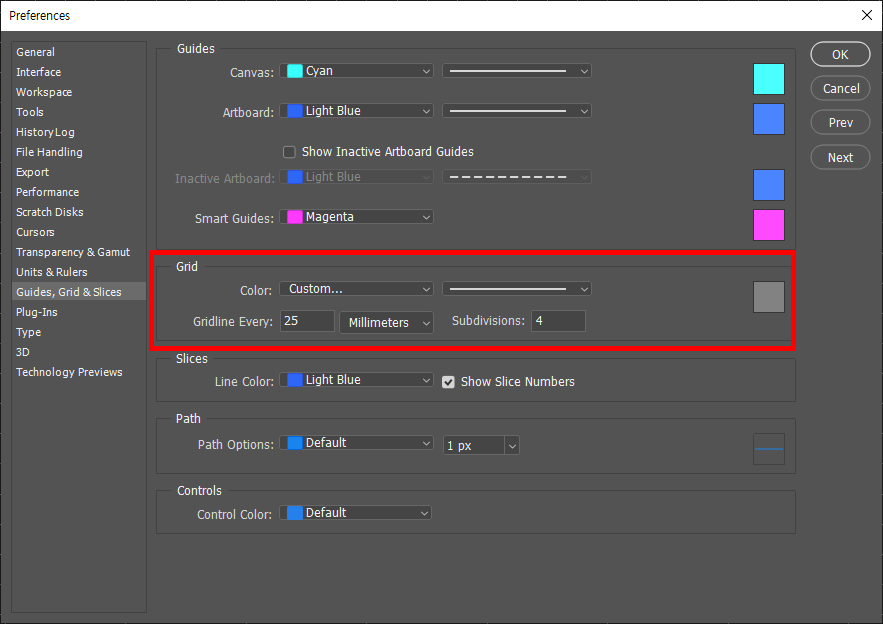The width and height of the screenshot is (883, 624).
Task: Open History Log preferences
Action: click(x=45, y=132)
